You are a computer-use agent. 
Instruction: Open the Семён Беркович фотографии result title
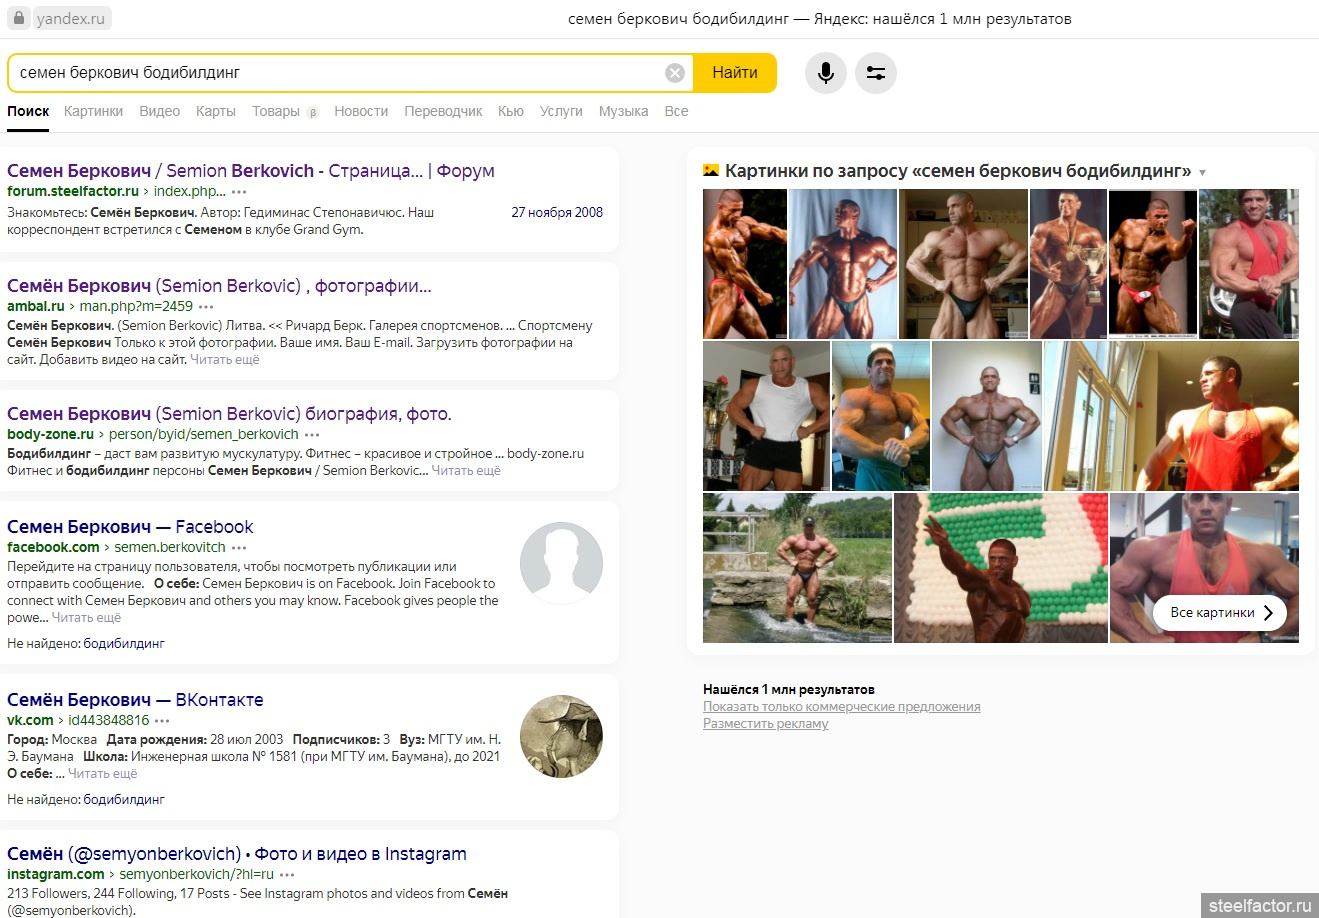(x=219, y=286)
